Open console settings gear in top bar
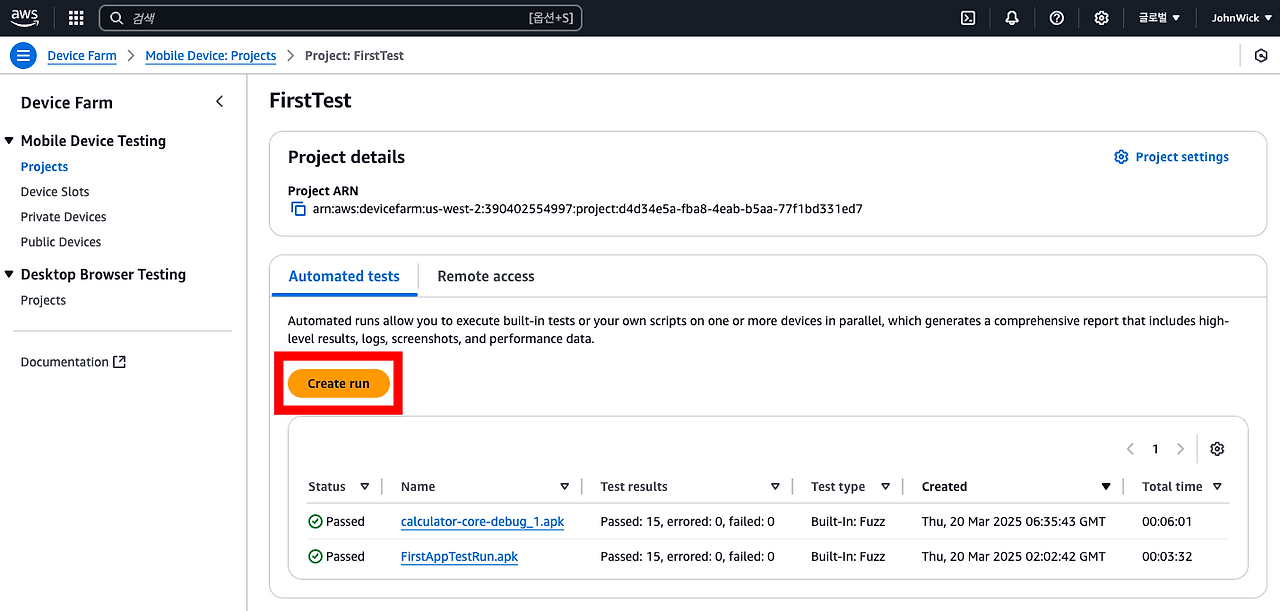1280x611 pixels. coord(1101,18)
